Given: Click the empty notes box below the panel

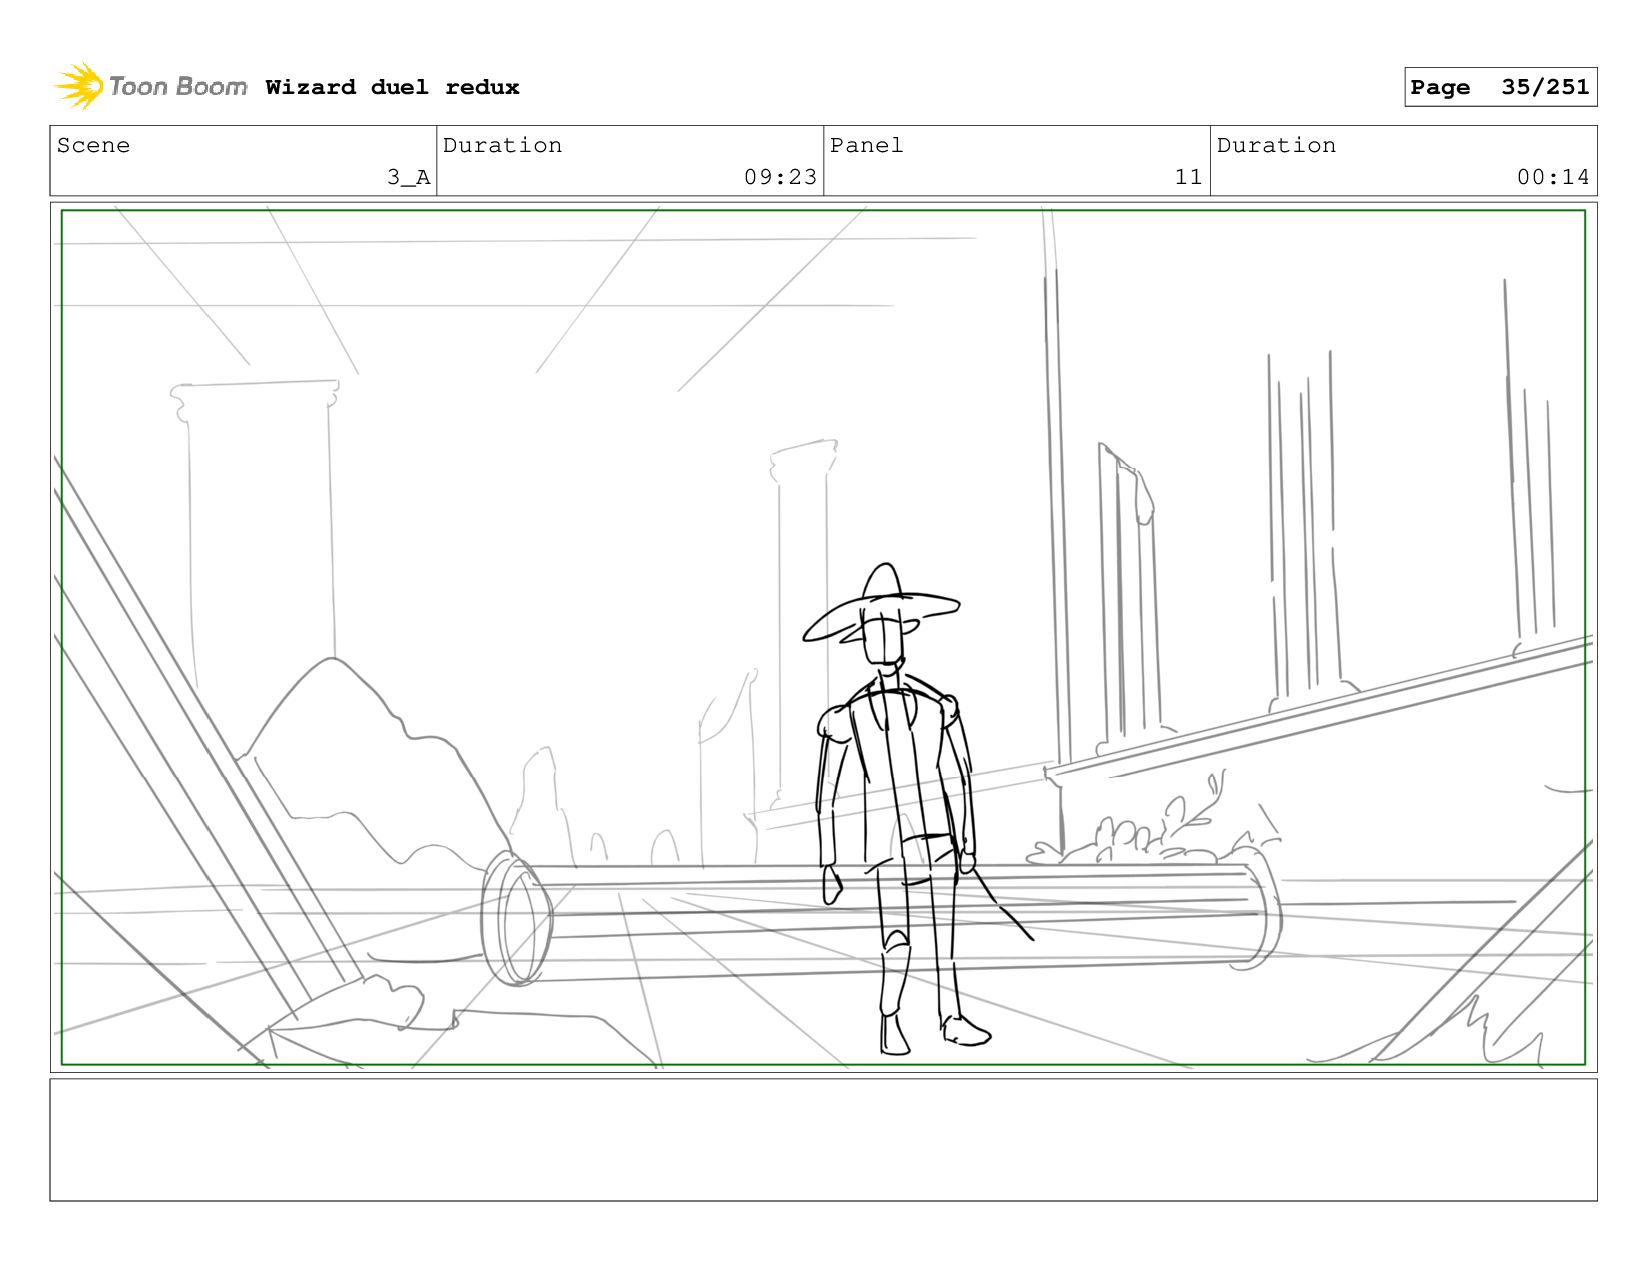Looking at the screenshot, I should pyautogui.click(x=823, y=1139).
